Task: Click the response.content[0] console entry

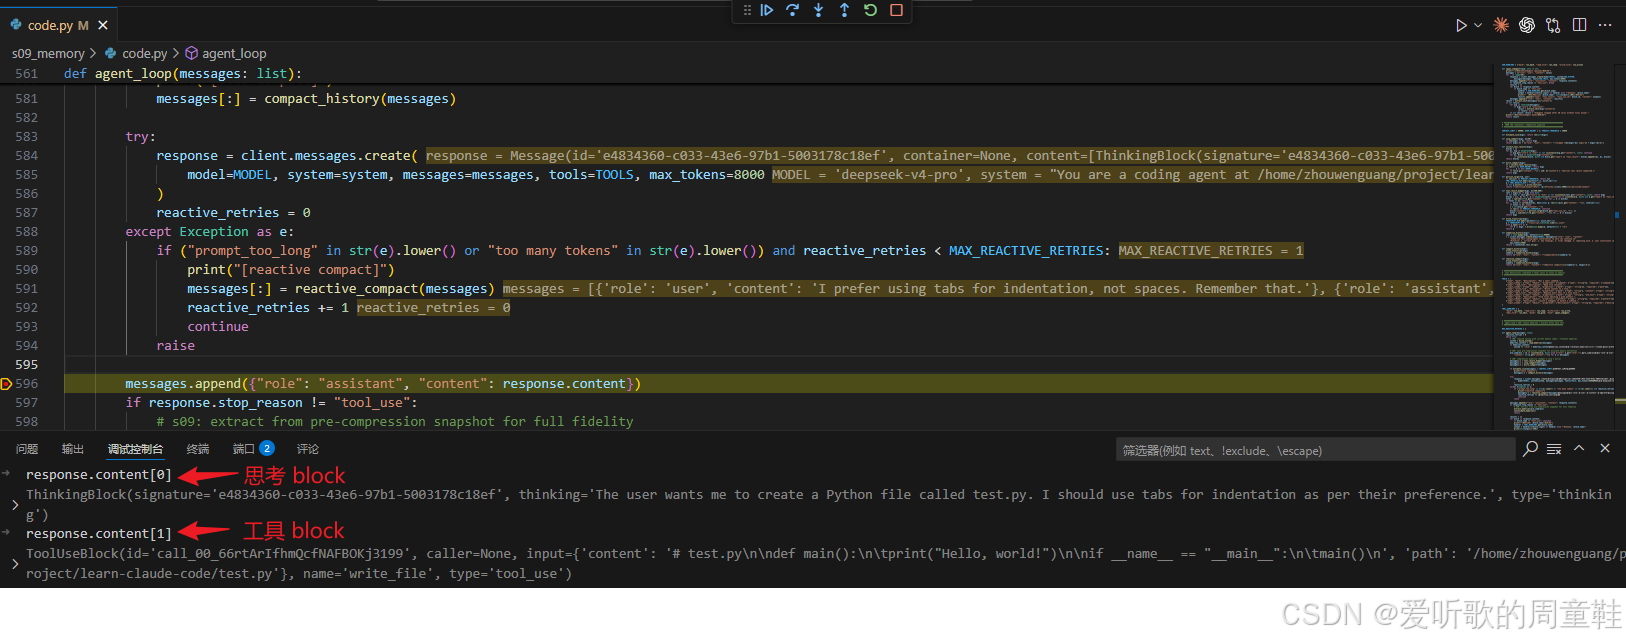Action: coord(98,475)
